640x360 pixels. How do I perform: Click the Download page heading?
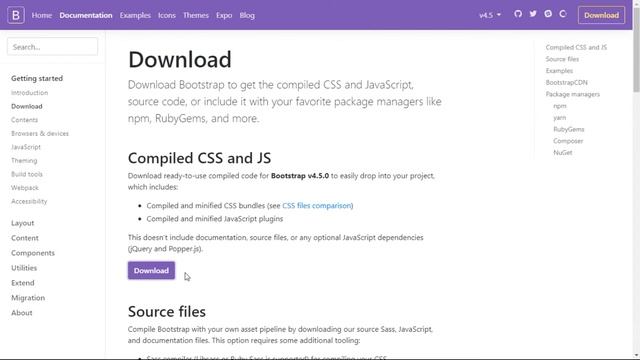180,59
